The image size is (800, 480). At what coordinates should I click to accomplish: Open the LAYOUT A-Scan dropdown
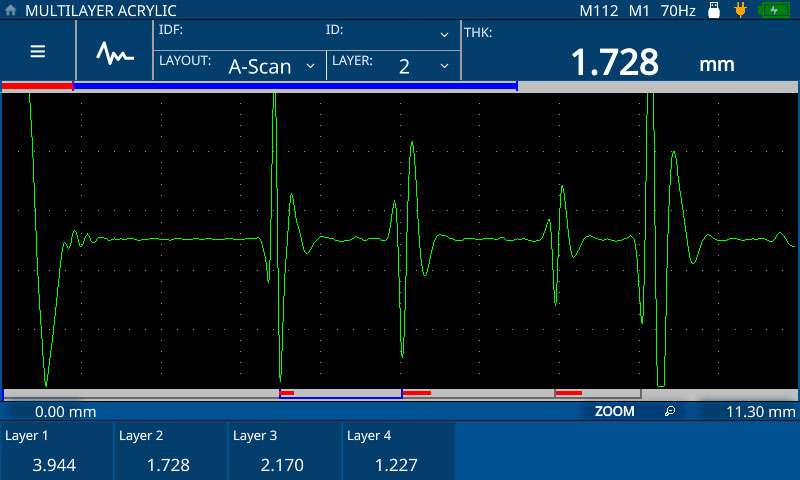240,65
